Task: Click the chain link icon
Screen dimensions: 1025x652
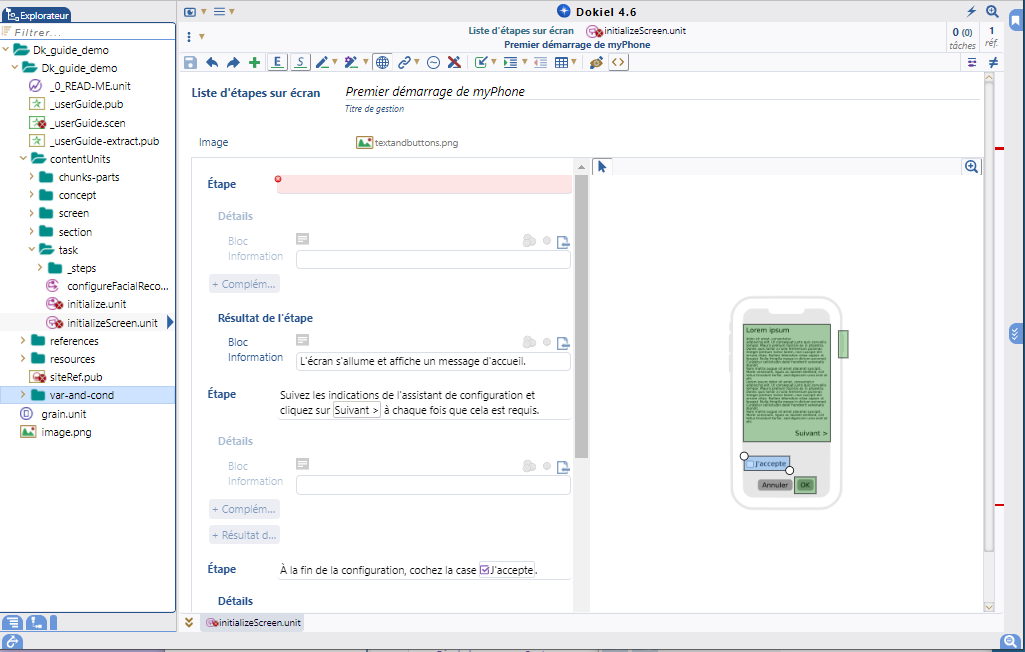Action: (405, 63)
